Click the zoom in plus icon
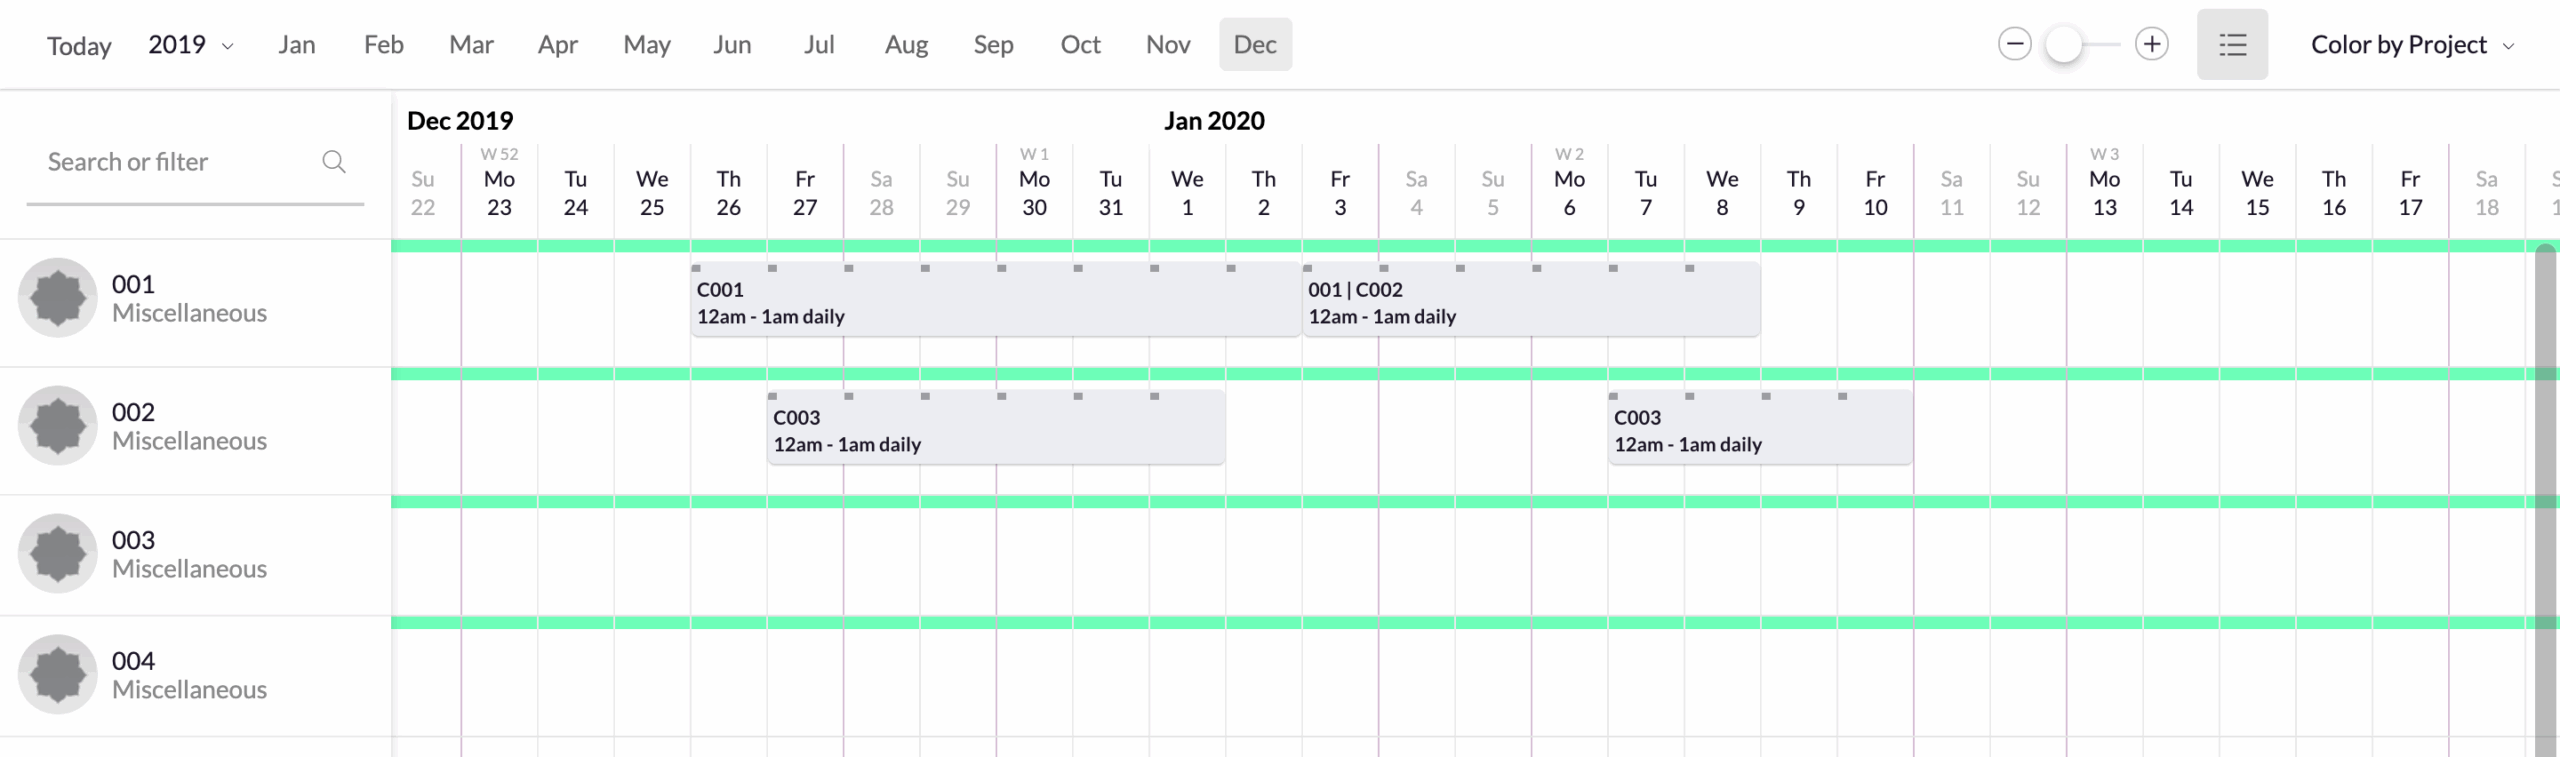 coord(2152,44)
